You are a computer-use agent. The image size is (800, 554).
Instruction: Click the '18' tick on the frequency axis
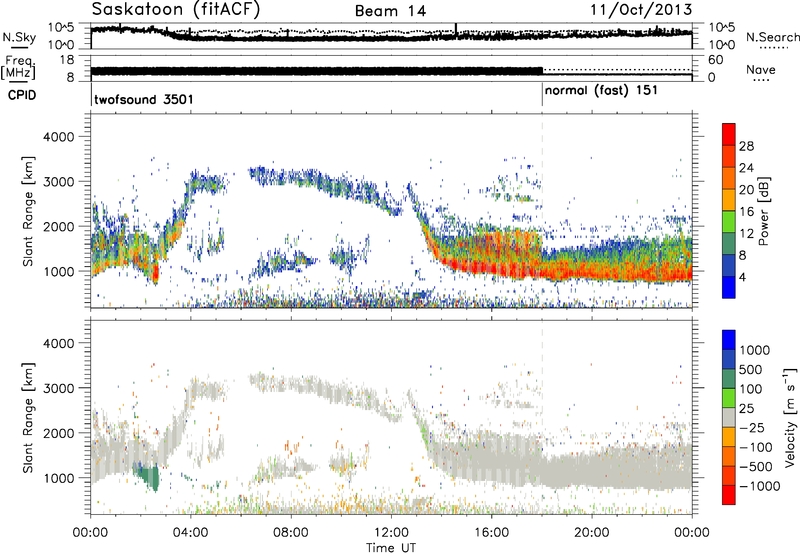[67, 59]
